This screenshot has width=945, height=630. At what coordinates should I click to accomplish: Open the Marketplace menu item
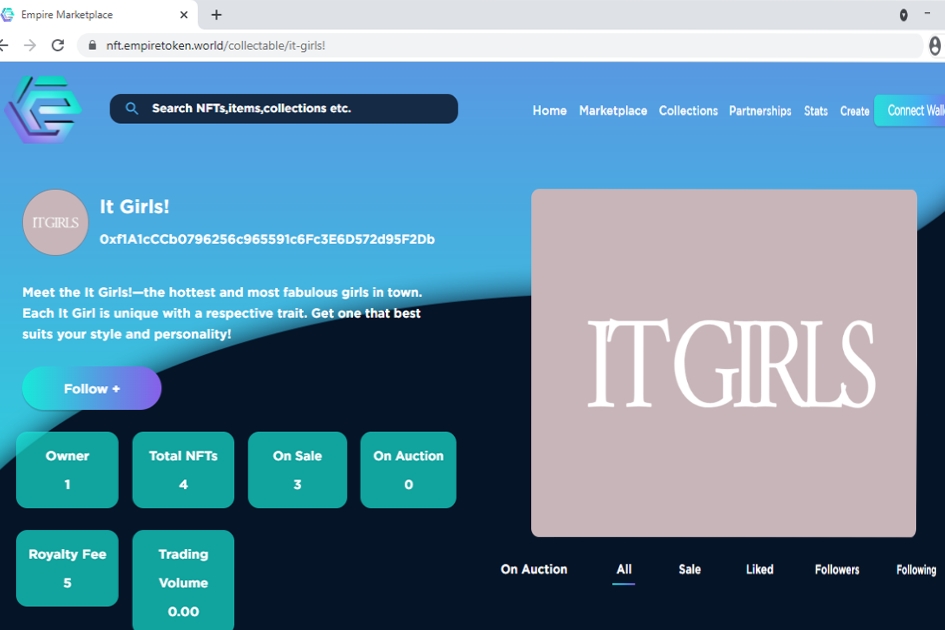click(613, 111)
